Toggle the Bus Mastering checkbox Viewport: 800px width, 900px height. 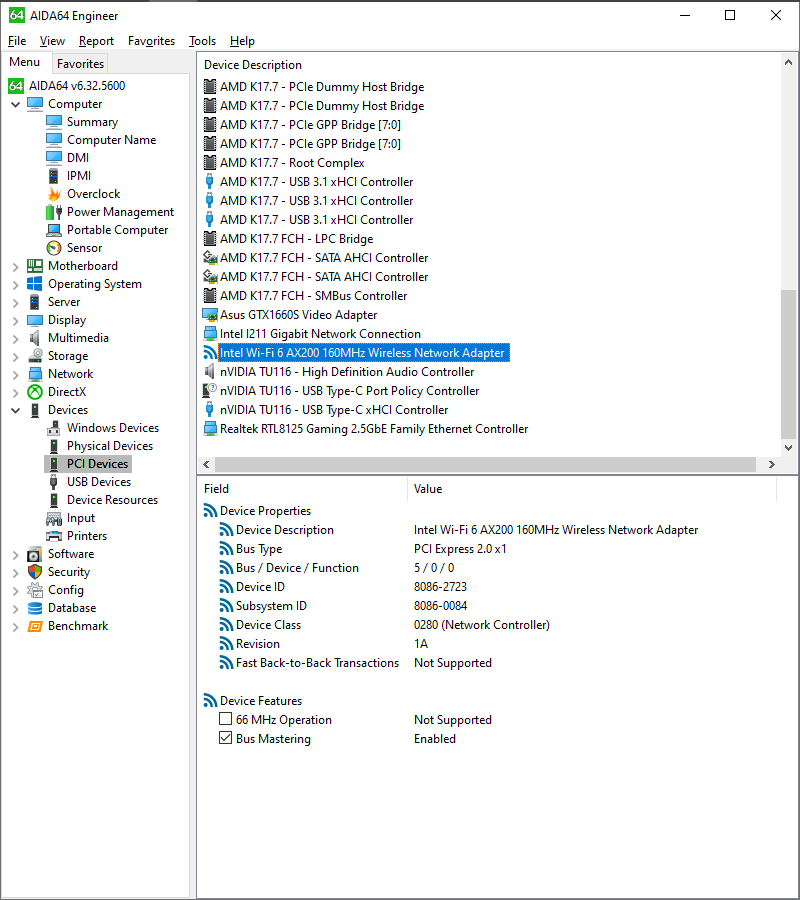pyautogui.click(x=226, y=738)
